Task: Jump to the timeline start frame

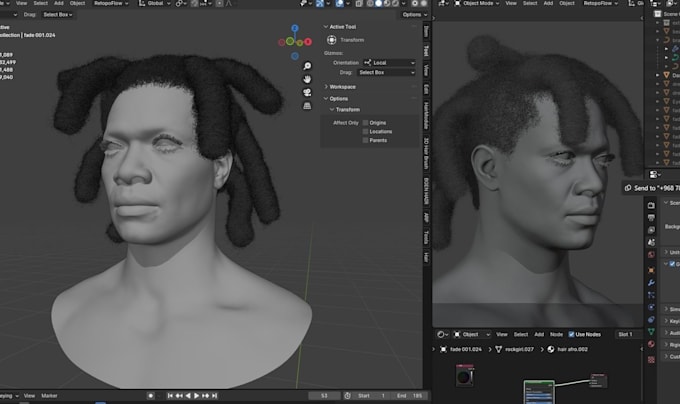Action: pos(170,396)
